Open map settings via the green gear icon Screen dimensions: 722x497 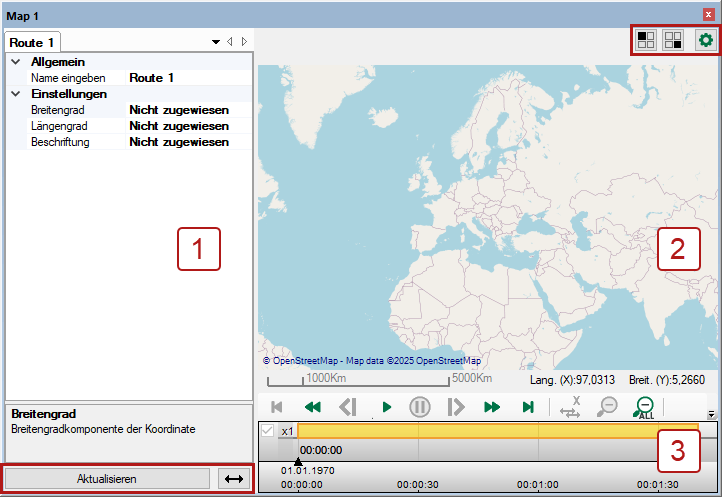(x=705, y=40)
